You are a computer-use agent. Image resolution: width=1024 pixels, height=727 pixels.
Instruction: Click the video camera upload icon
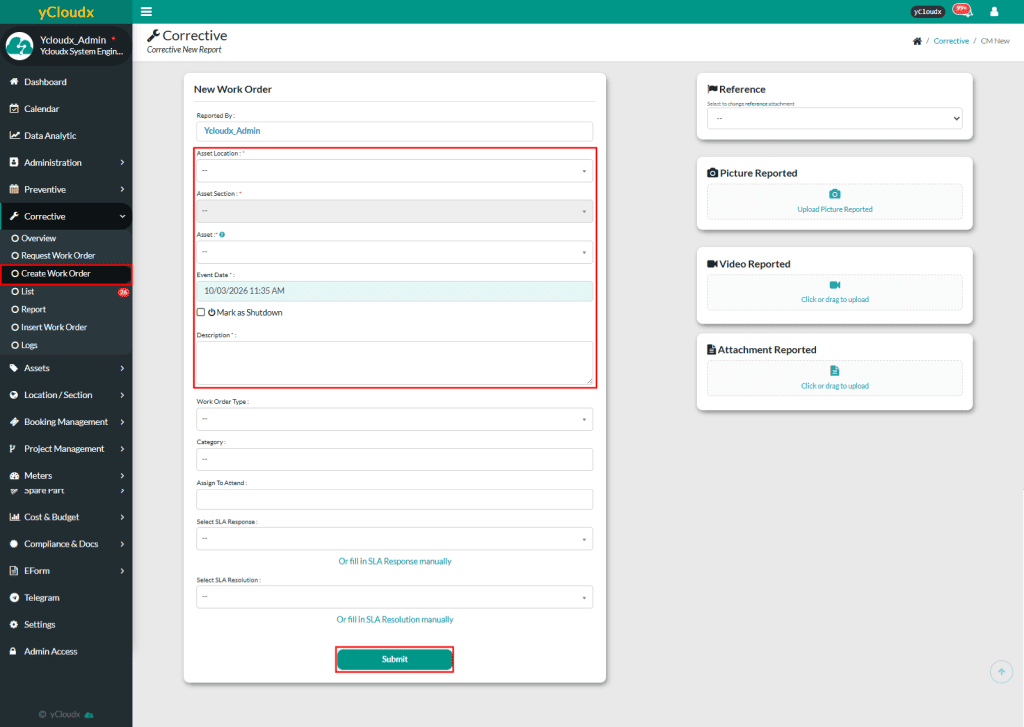point(835,285)
